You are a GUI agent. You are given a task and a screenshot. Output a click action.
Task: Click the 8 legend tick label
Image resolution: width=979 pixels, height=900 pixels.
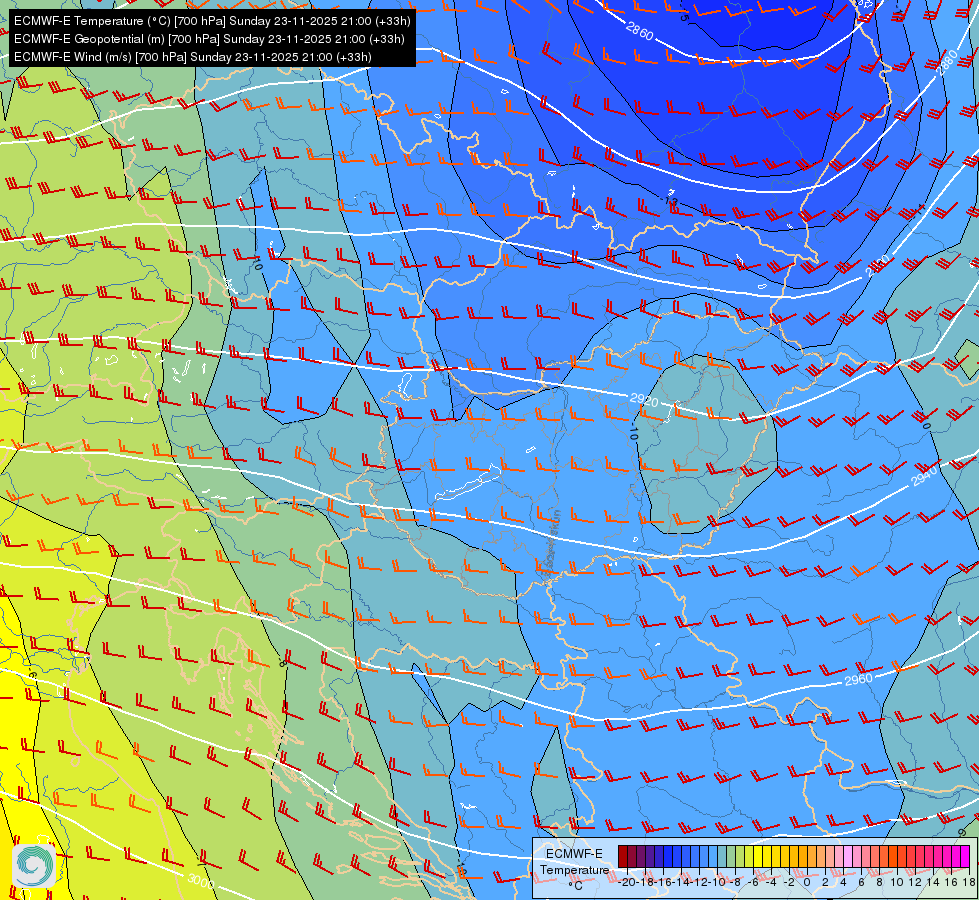[x=879, y=883]
